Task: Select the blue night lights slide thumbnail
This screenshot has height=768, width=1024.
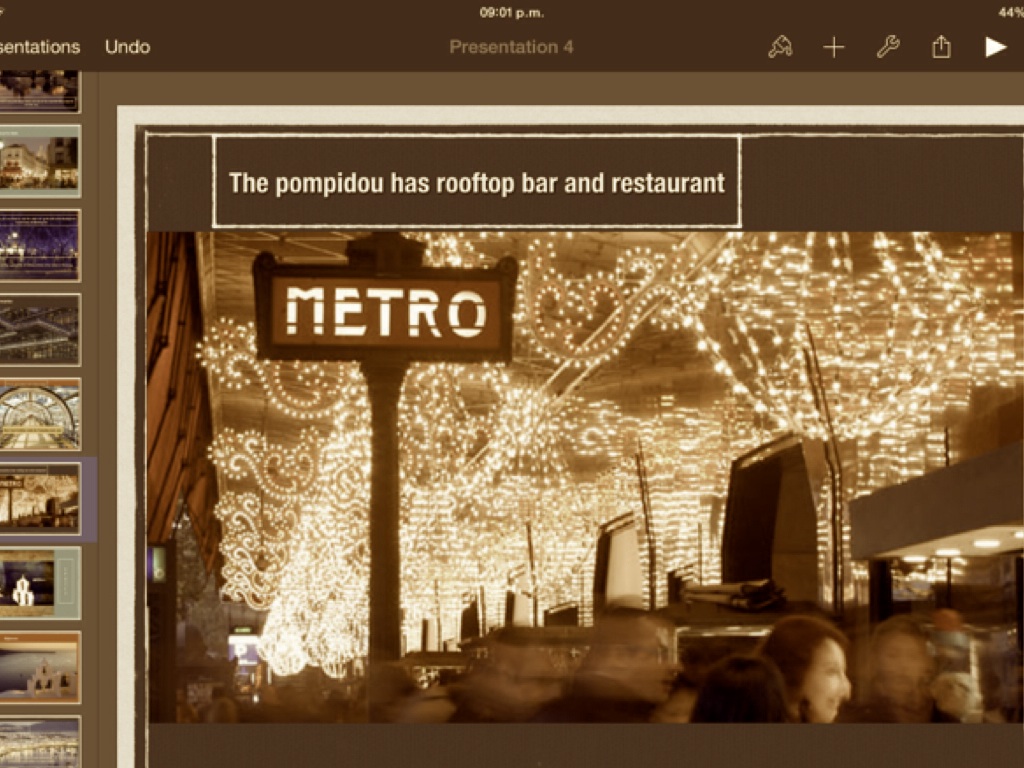Action: click(x=39, y=245)
